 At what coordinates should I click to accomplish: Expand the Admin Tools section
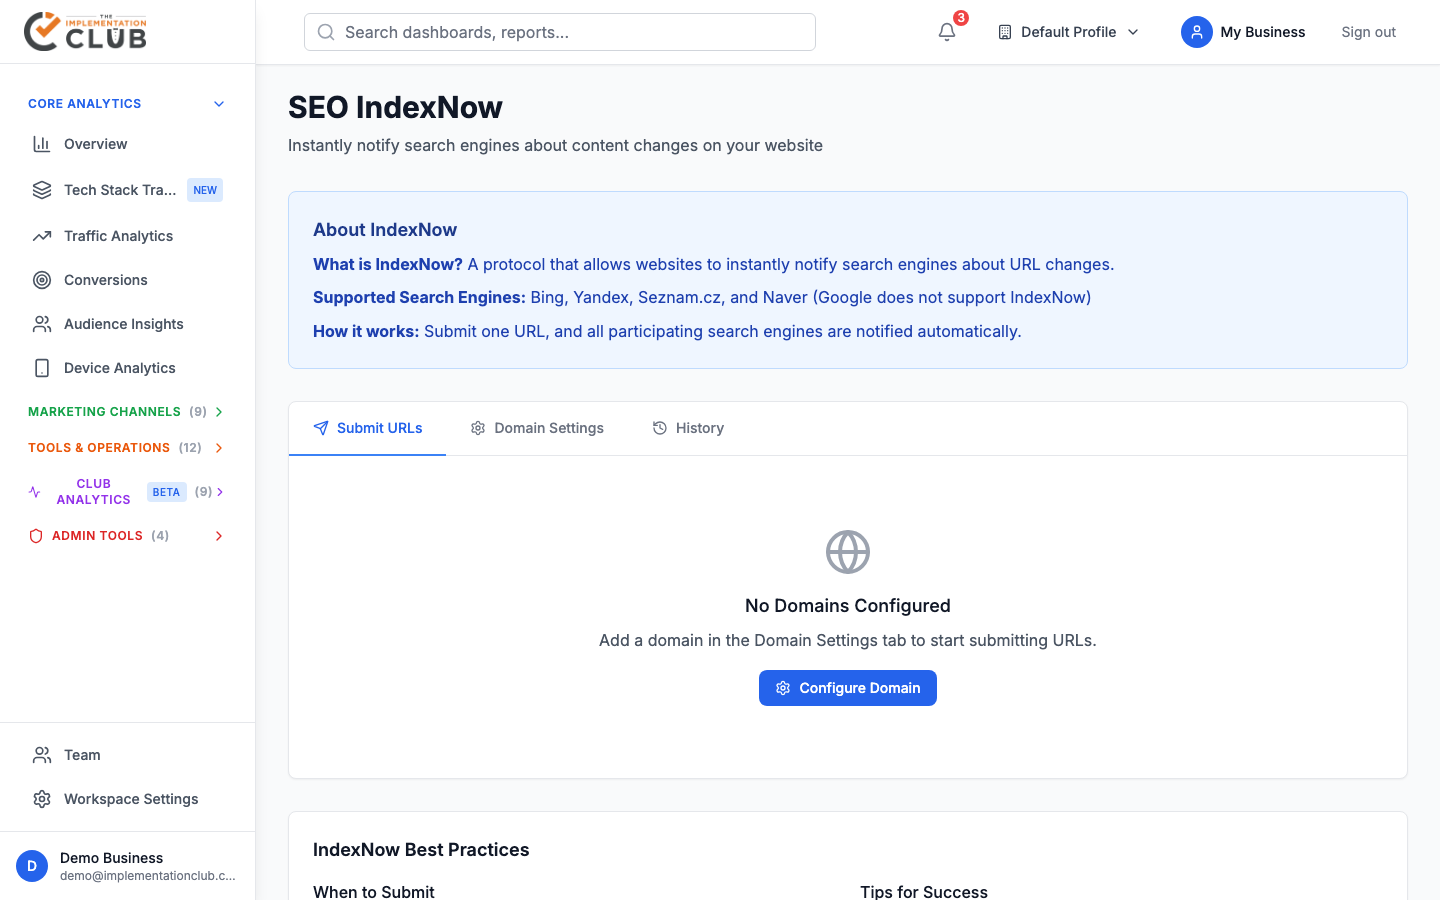[x=219, y=536]
